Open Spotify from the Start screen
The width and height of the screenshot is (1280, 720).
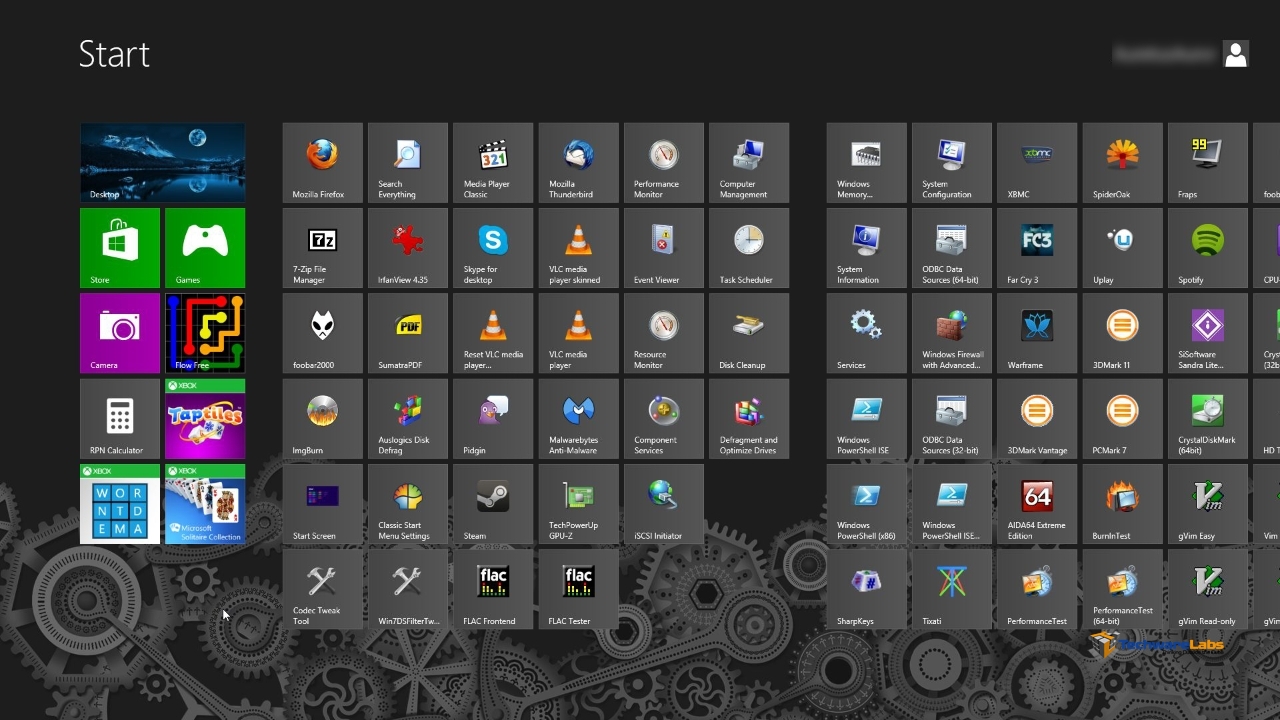point(1207,247)
